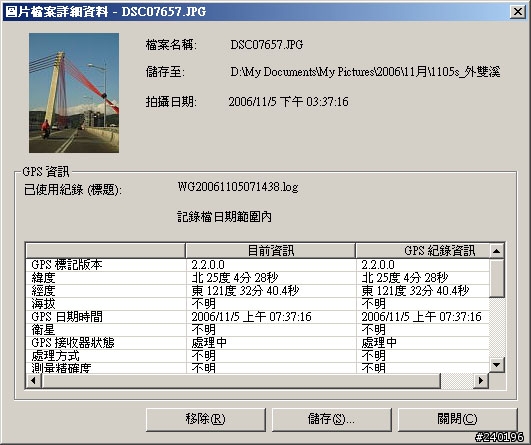531x445 pixels.
Task: Select the 衛星 row label
Action: 43,330
